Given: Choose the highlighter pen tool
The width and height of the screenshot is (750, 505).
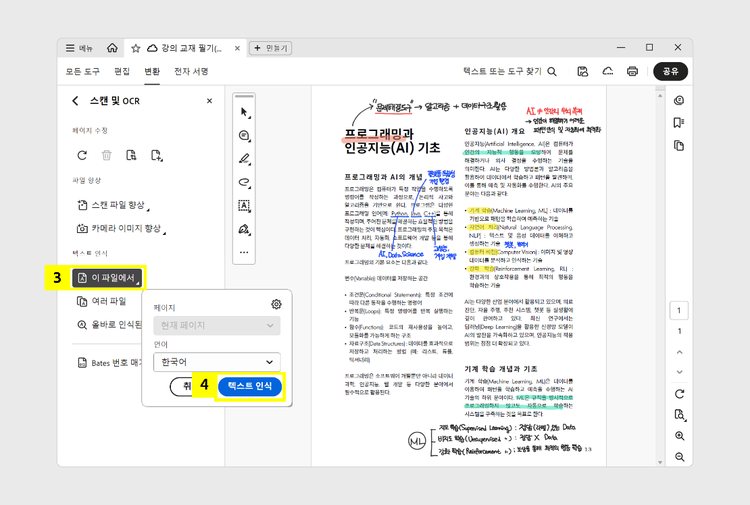Looking at the screenshot, I should [x=244, y=159].
